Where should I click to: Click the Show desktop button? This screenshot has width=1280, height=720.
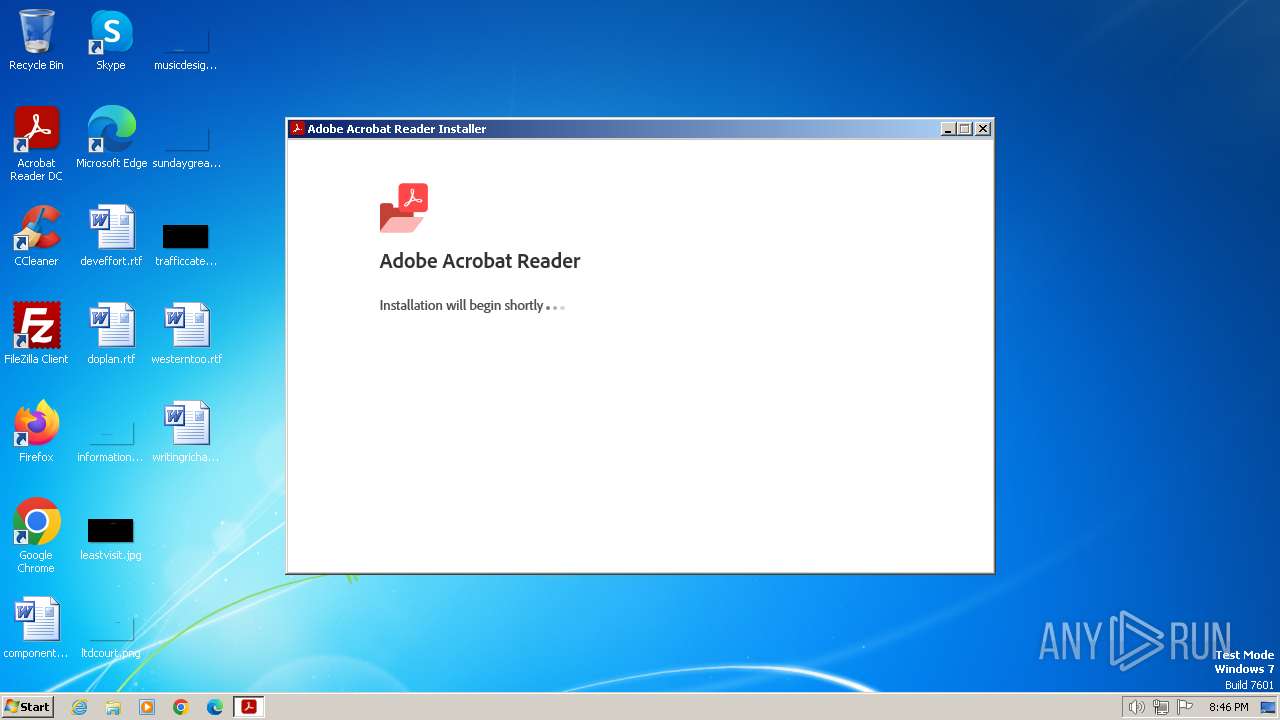tap(1269, 707)
